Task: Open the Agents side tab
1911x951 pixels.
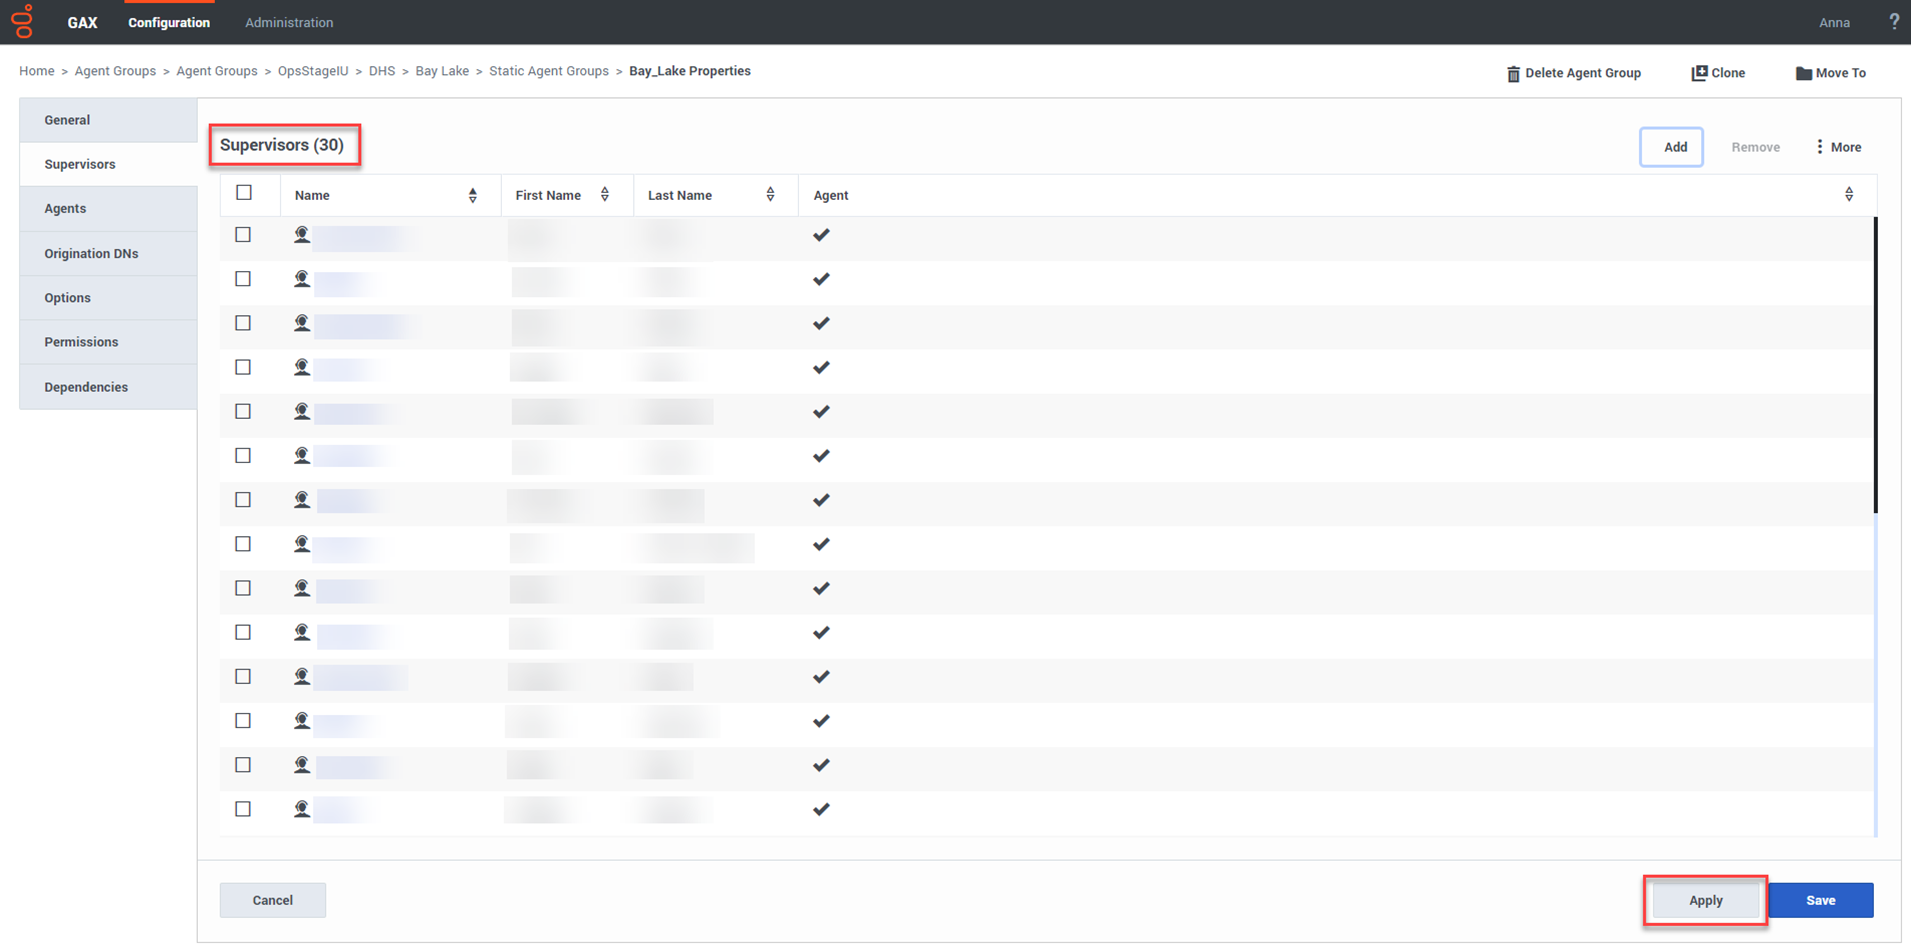Action: 66,209
